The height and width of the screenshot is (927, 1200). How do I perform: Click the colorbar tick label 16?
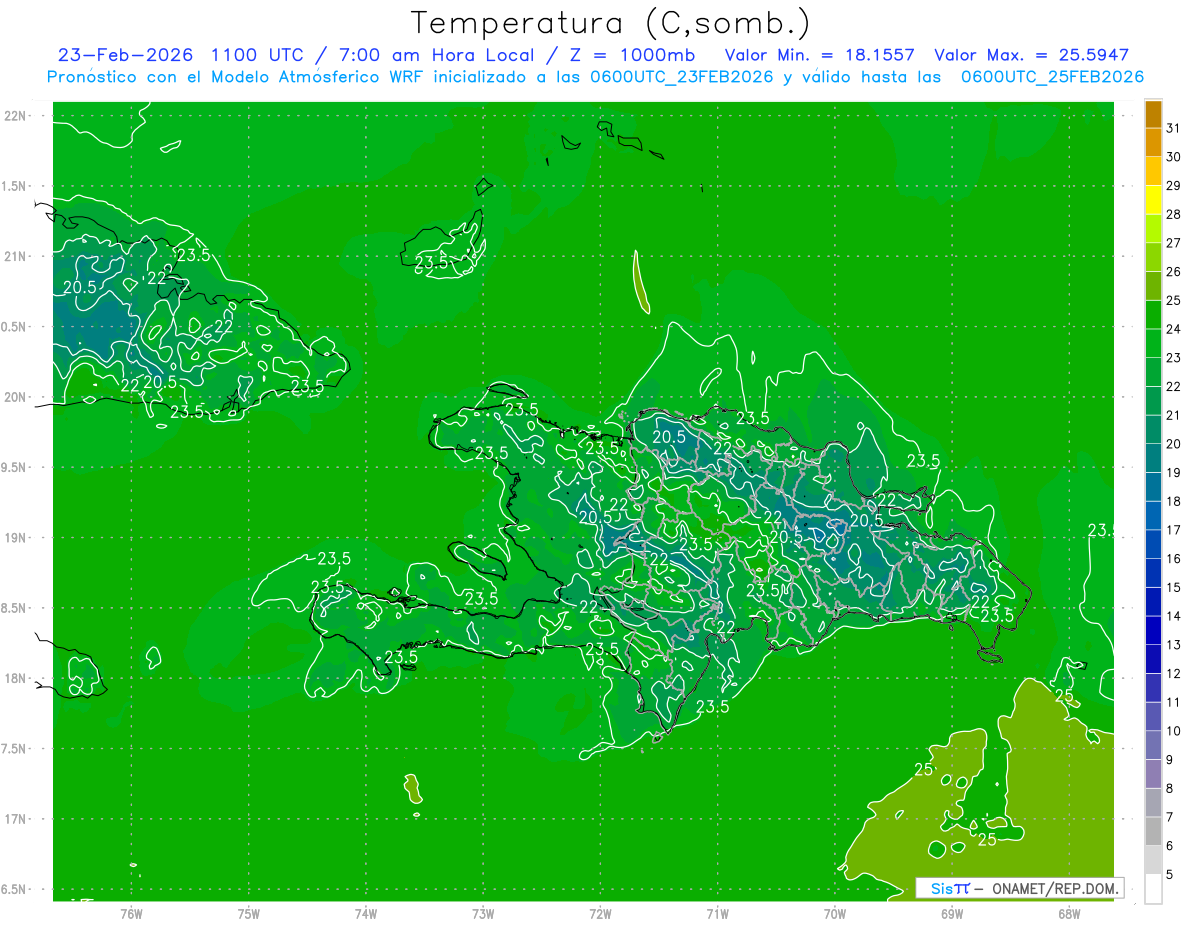[1174, 559]
